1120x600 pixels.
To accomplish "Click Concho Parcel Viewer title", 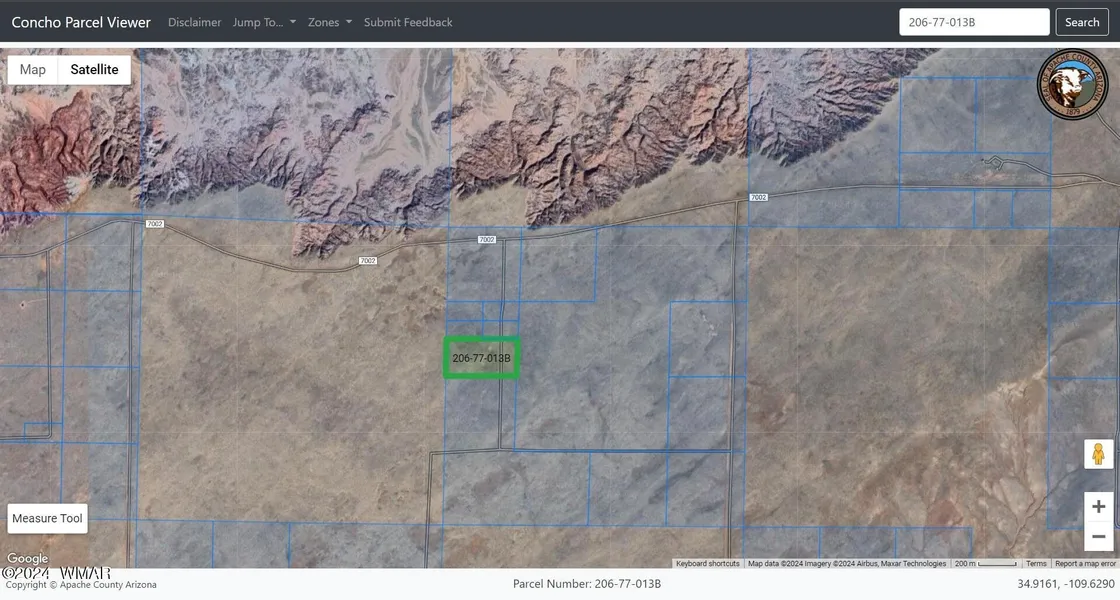I will click(x=81, y=22).
